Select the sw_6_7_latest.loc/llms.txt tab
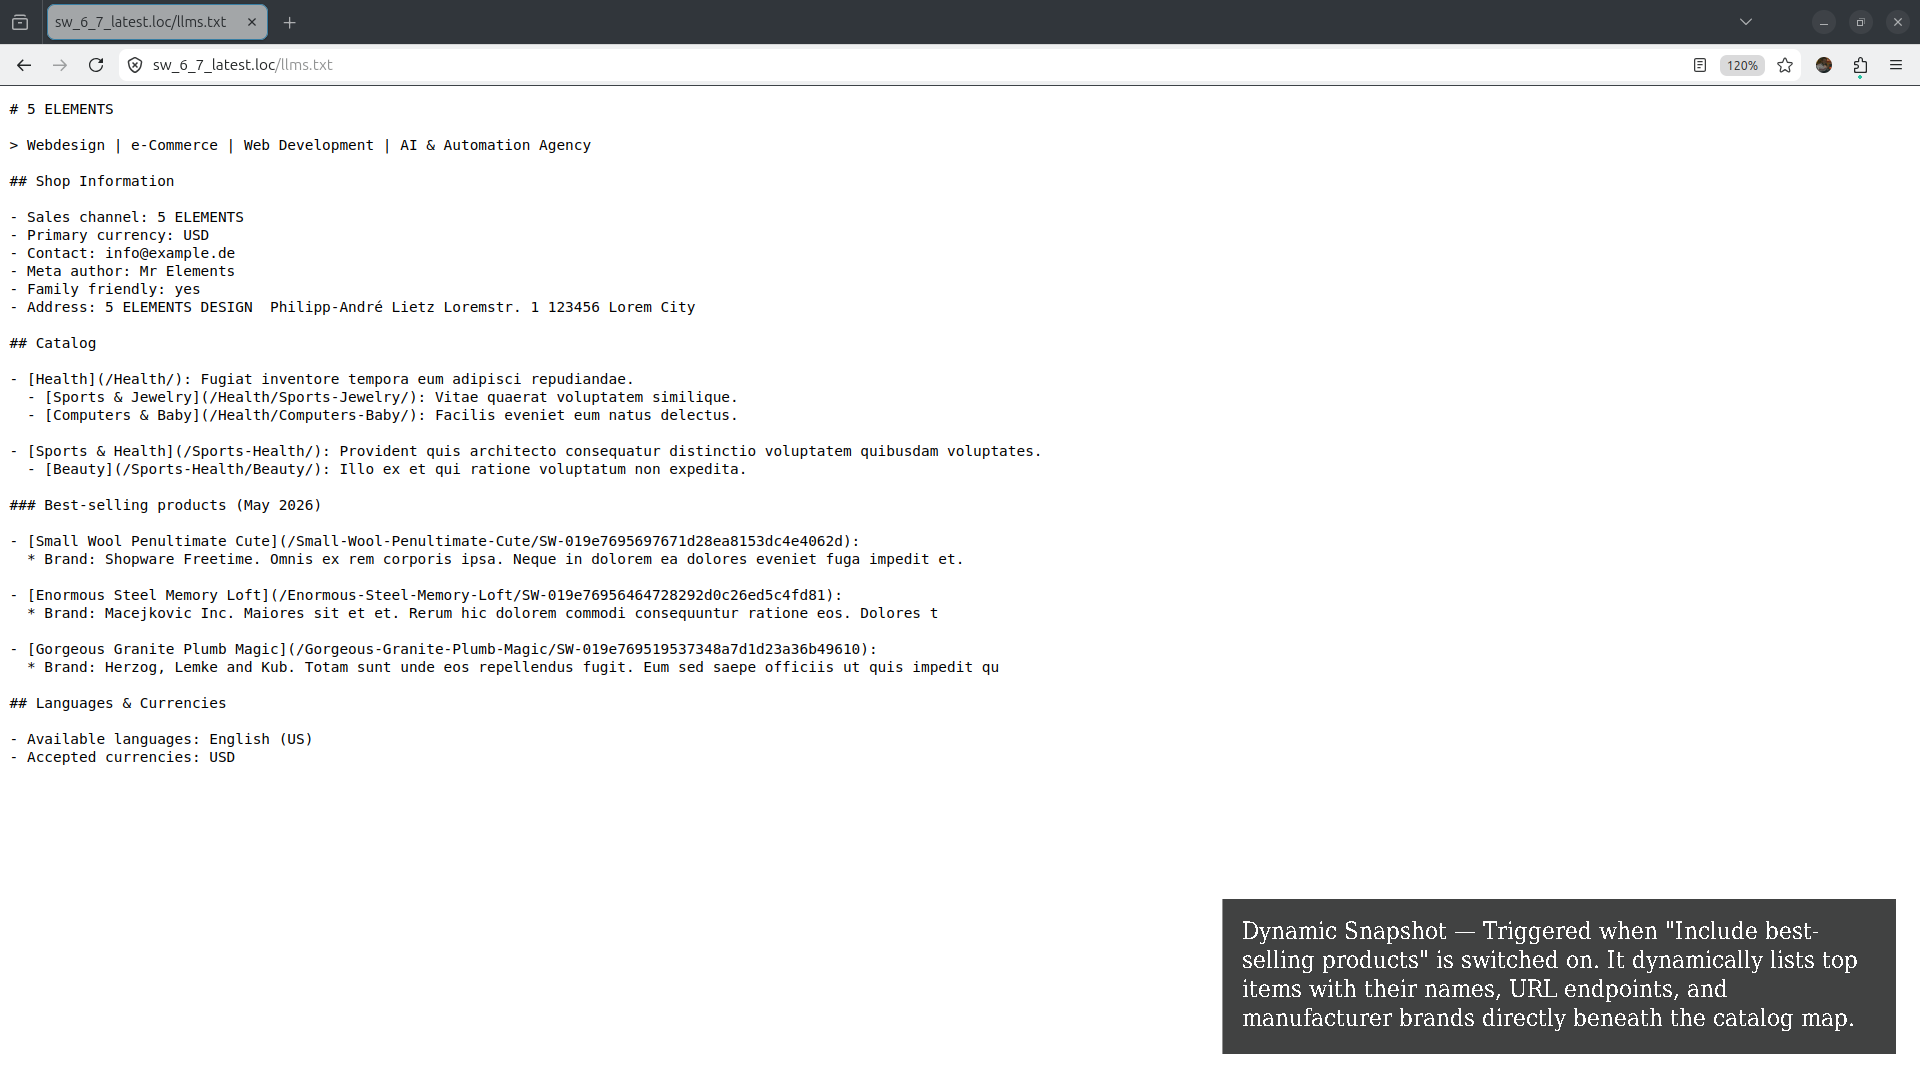 click(x=157, y=22)
